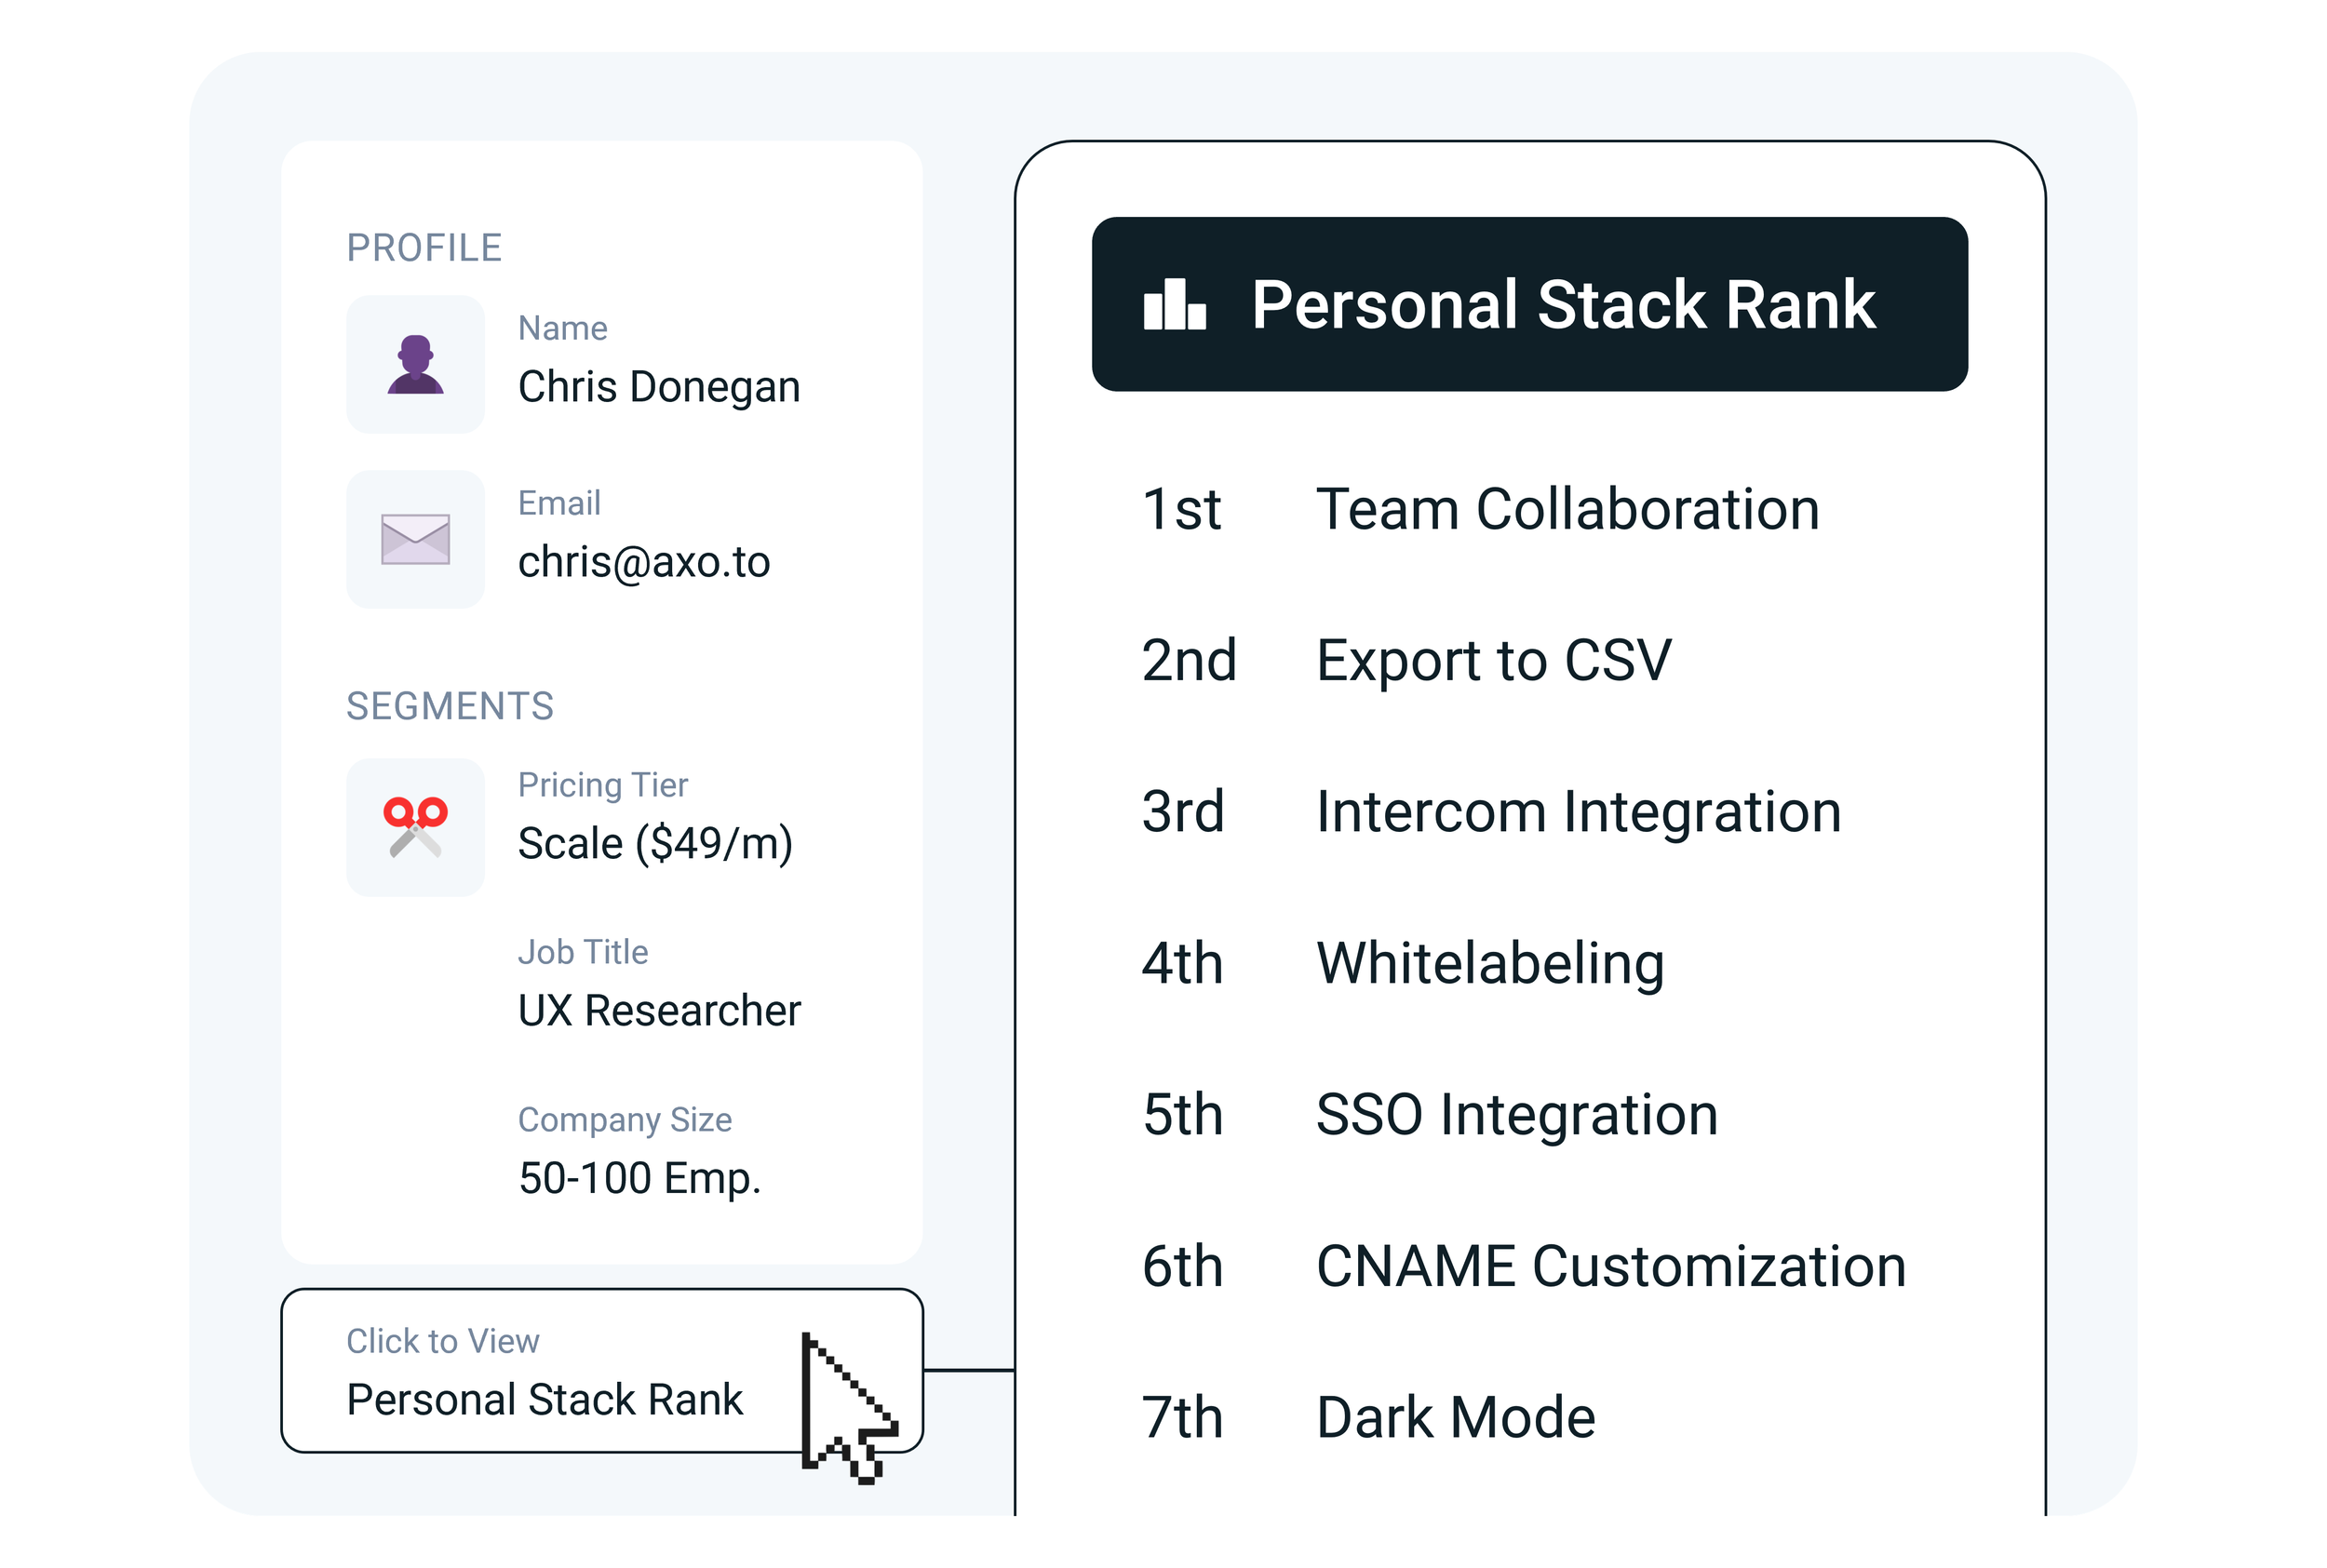Select the SEGMENTS section header
The height and width of the screenshot is (1568, 2327).
[450, 707]
